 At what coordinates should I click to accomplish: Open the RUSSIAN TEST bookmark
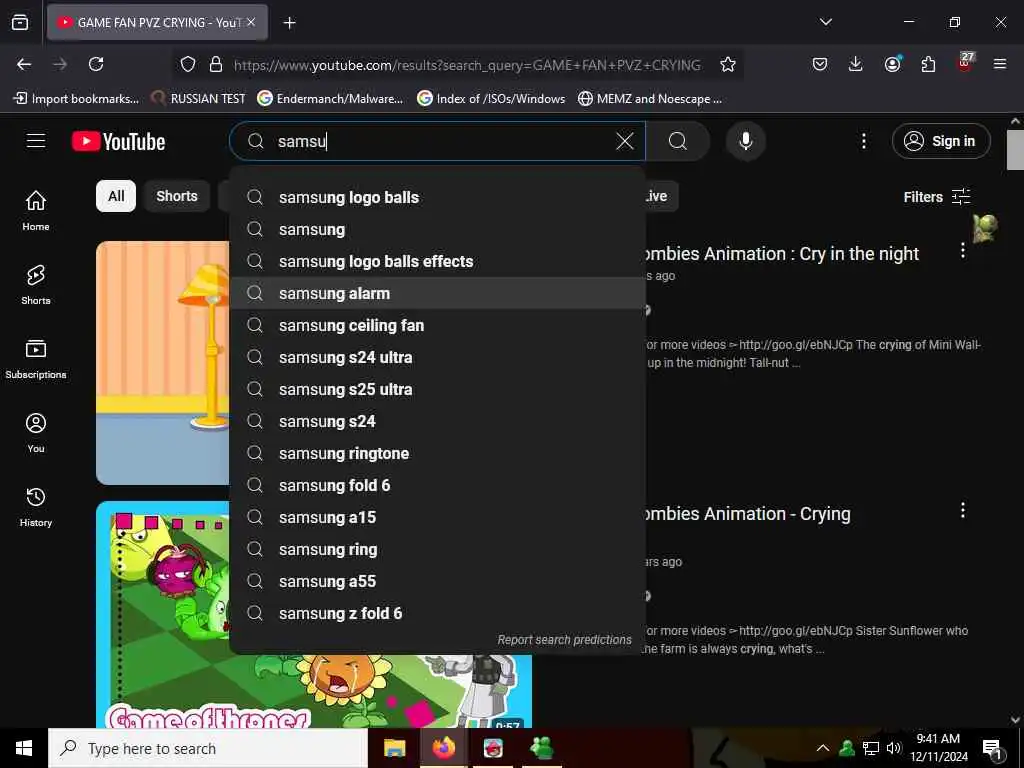click(x=198, y=99)
